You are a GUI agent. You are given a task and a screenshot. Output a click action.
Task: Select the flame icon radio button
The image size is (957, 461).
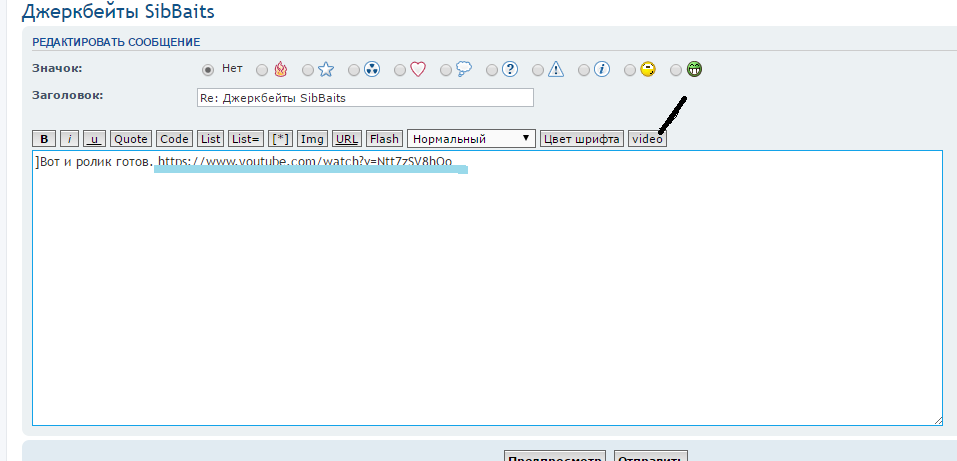click(x=262, y=70)
